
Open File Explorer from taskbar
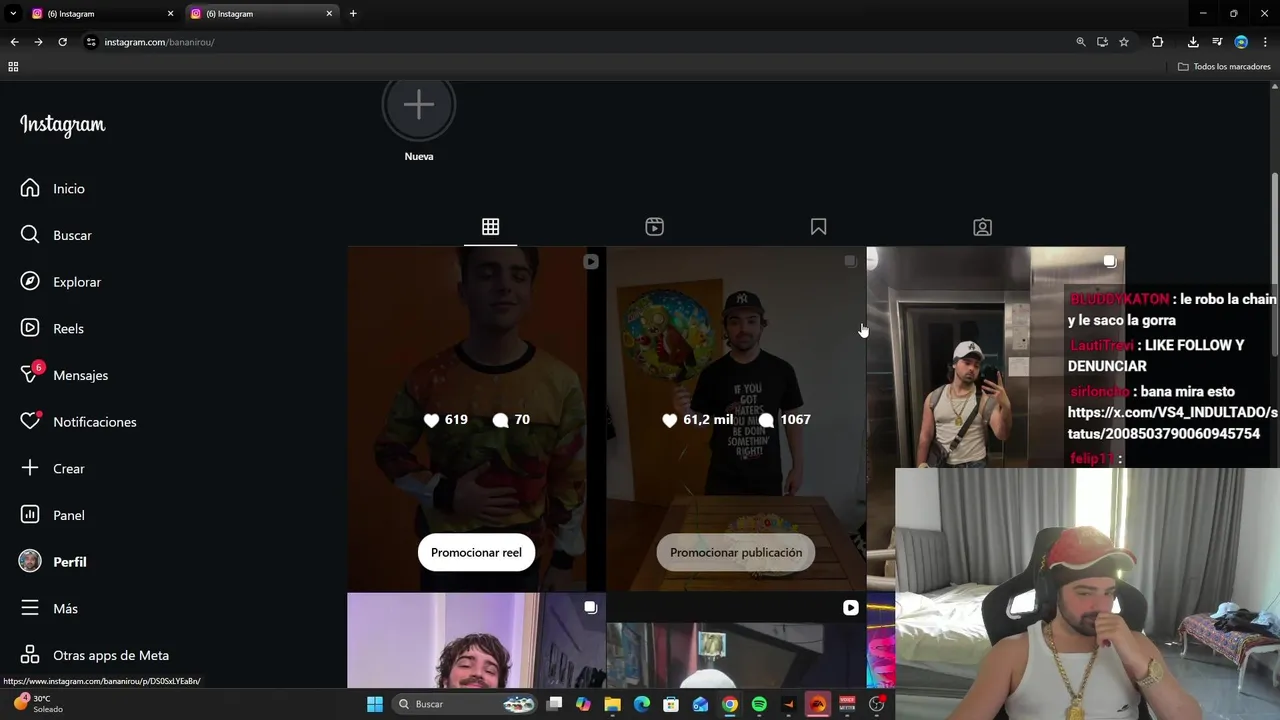612,704
